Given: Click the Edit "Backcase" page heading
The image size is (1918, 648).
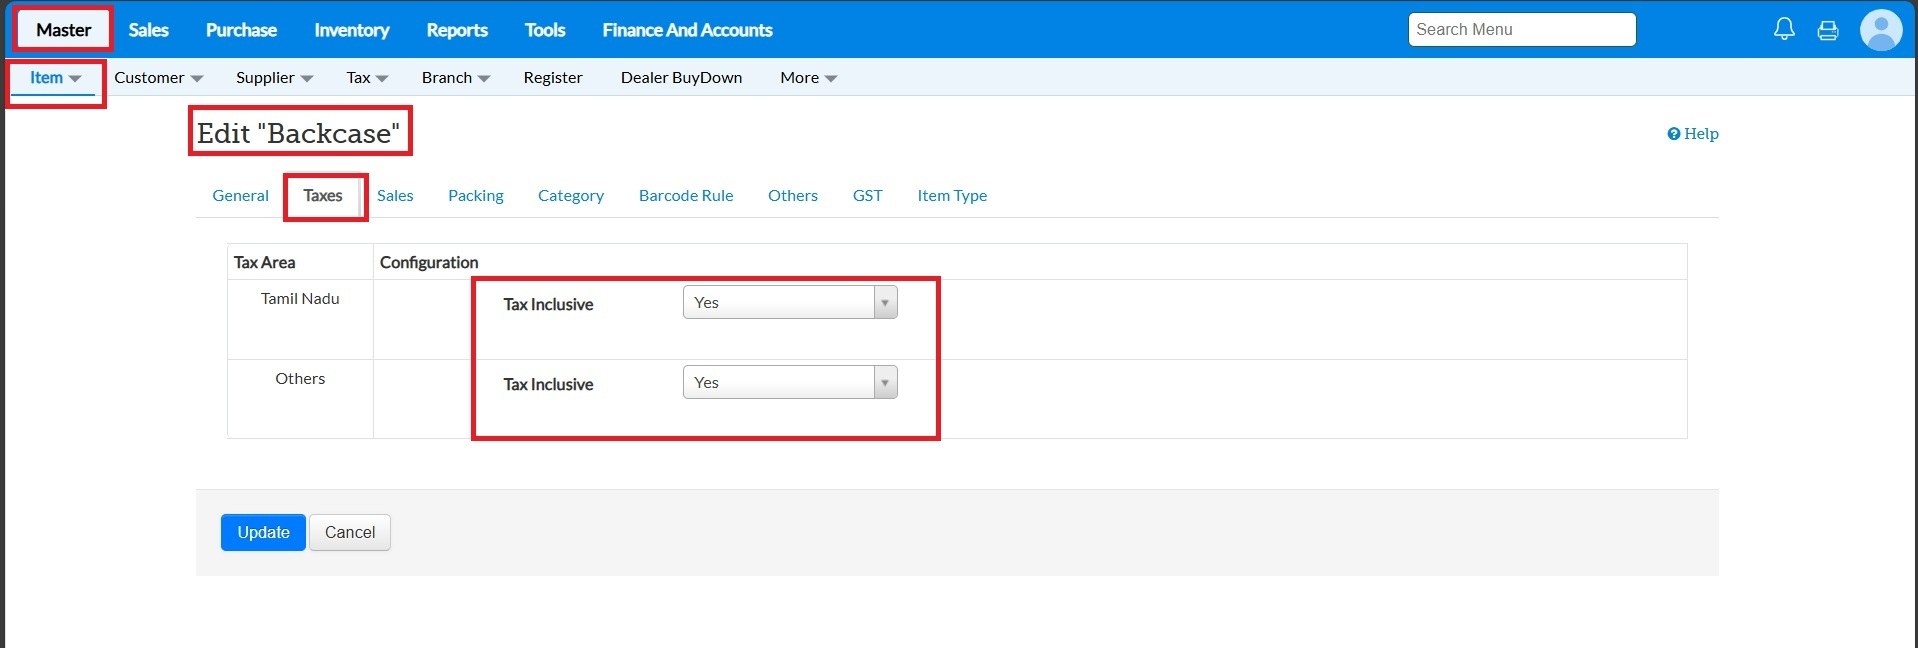Looking at the screenshot, I should click(298, 133).
